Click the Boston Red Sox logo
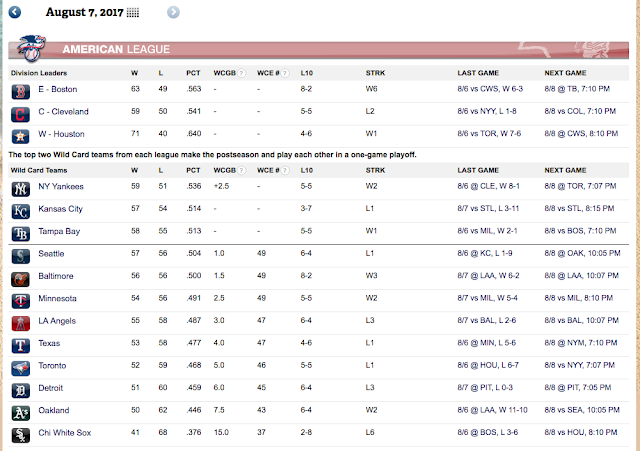 pos(20,92)
